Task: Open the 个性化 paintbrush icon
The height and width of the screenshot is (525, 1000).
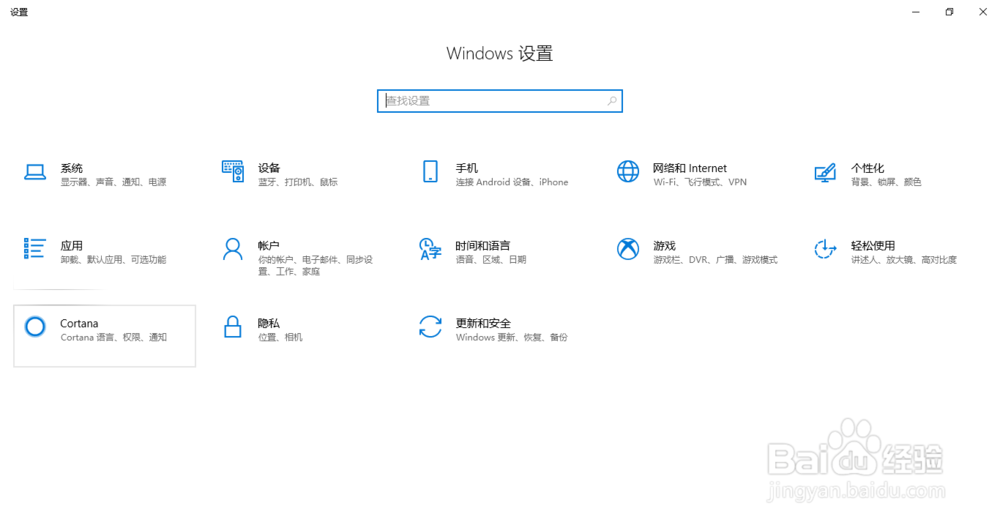Action: tap(825, 172)
